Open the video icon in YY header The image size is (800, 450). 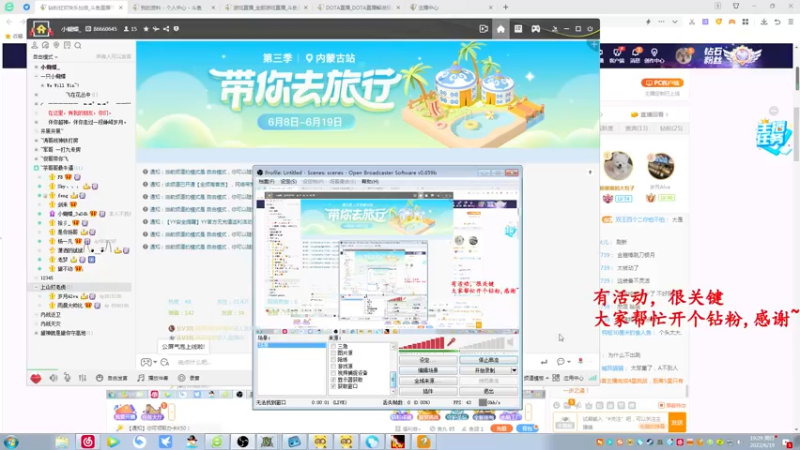point(484,29)
